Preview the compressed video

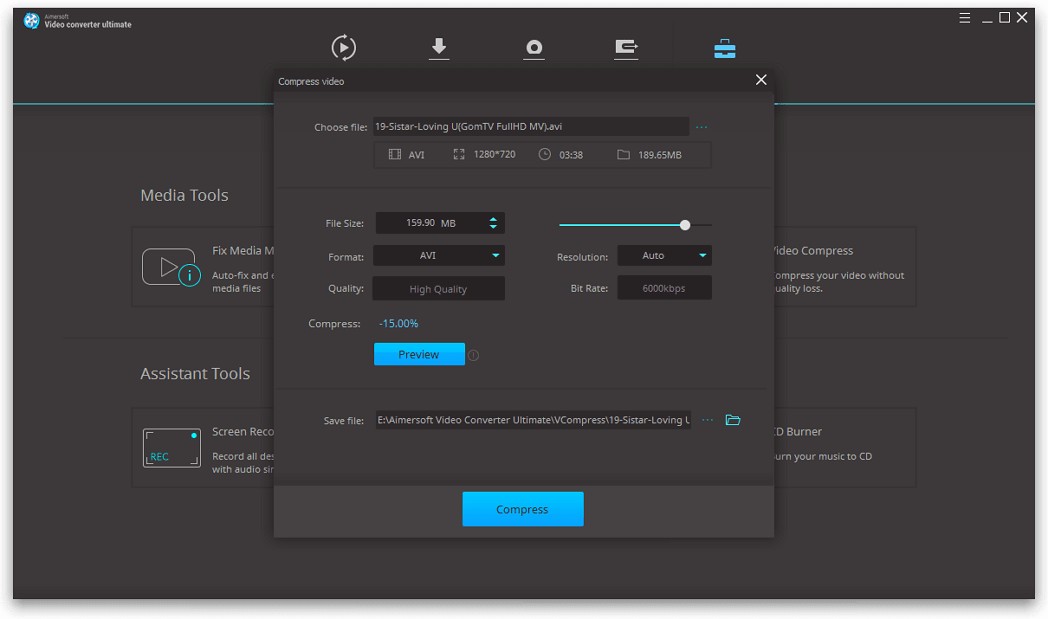pos(419,354)
